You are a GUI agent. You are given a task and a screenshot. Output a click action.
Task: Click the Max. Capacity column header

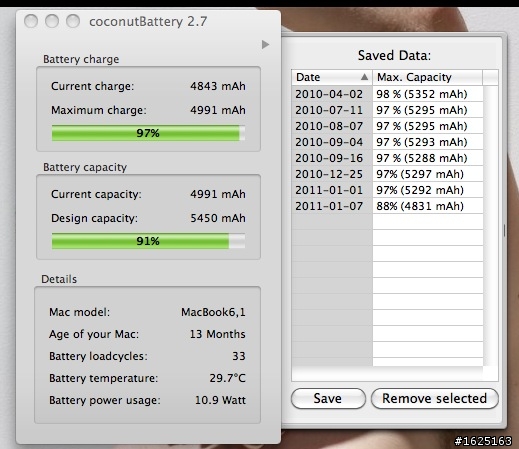tap(427, 77)
